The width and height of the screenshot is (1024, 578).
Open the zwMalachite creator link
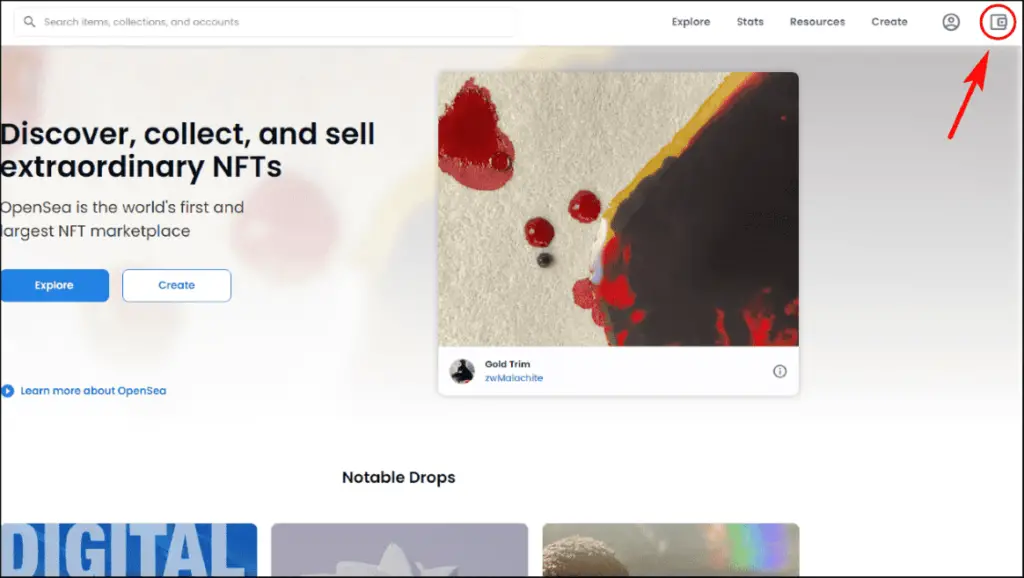(513, 377)
